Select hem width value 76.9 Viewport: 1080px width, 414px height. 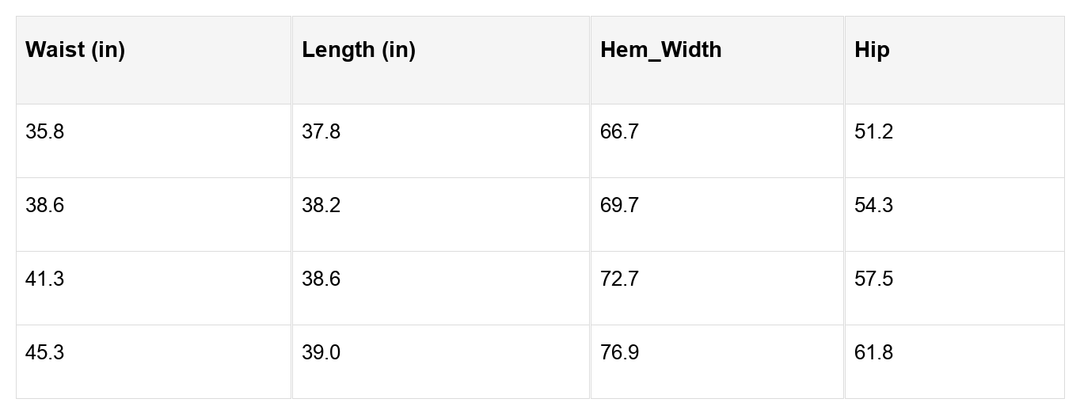[x=619, y=353]
